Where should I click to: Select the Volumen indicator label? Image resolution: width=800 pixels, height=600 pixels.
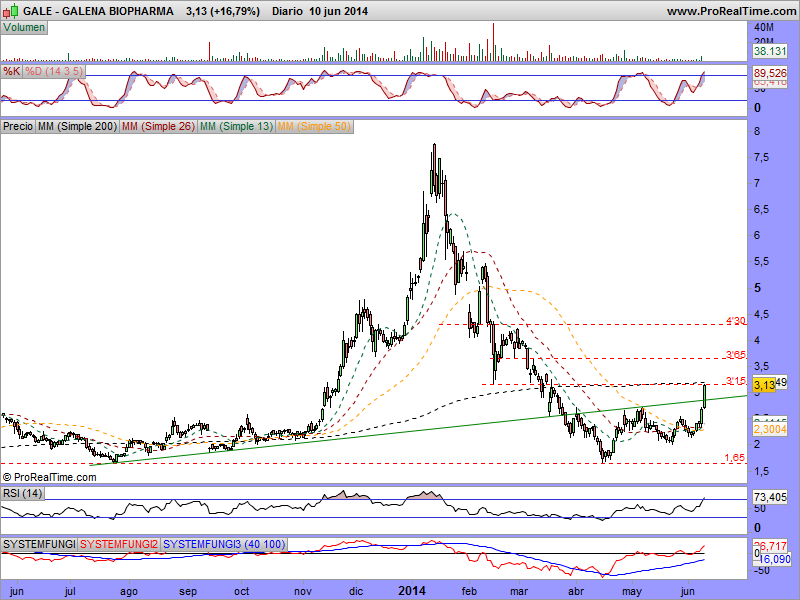pyautogui.click(x=24, y=28)
